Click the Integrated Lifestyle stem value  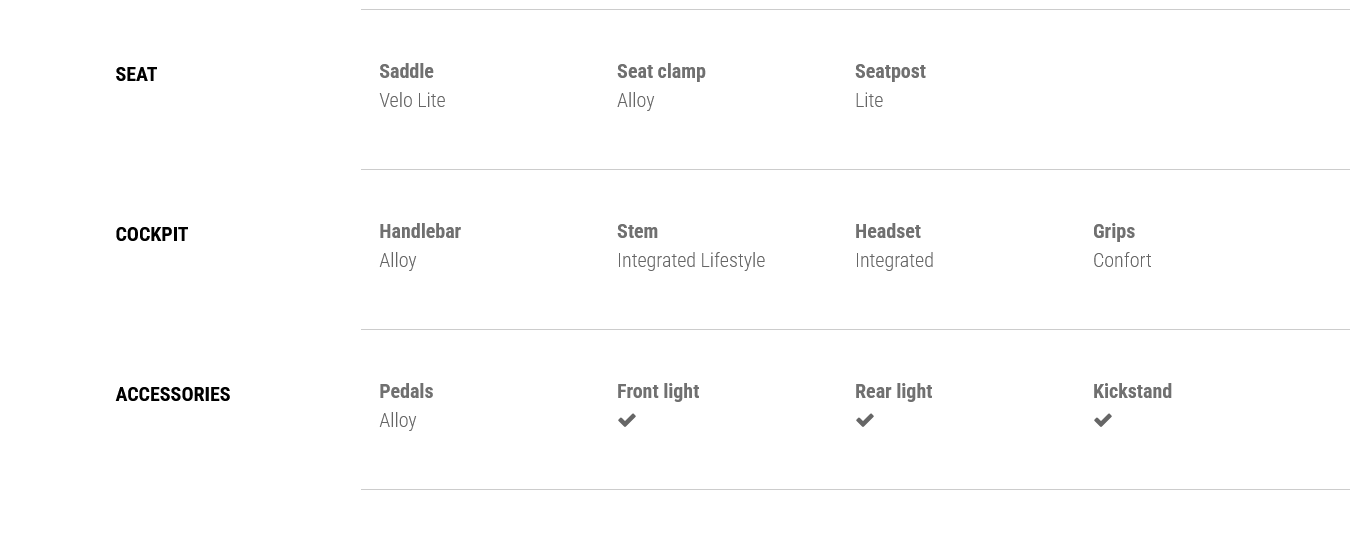(691, 261)
